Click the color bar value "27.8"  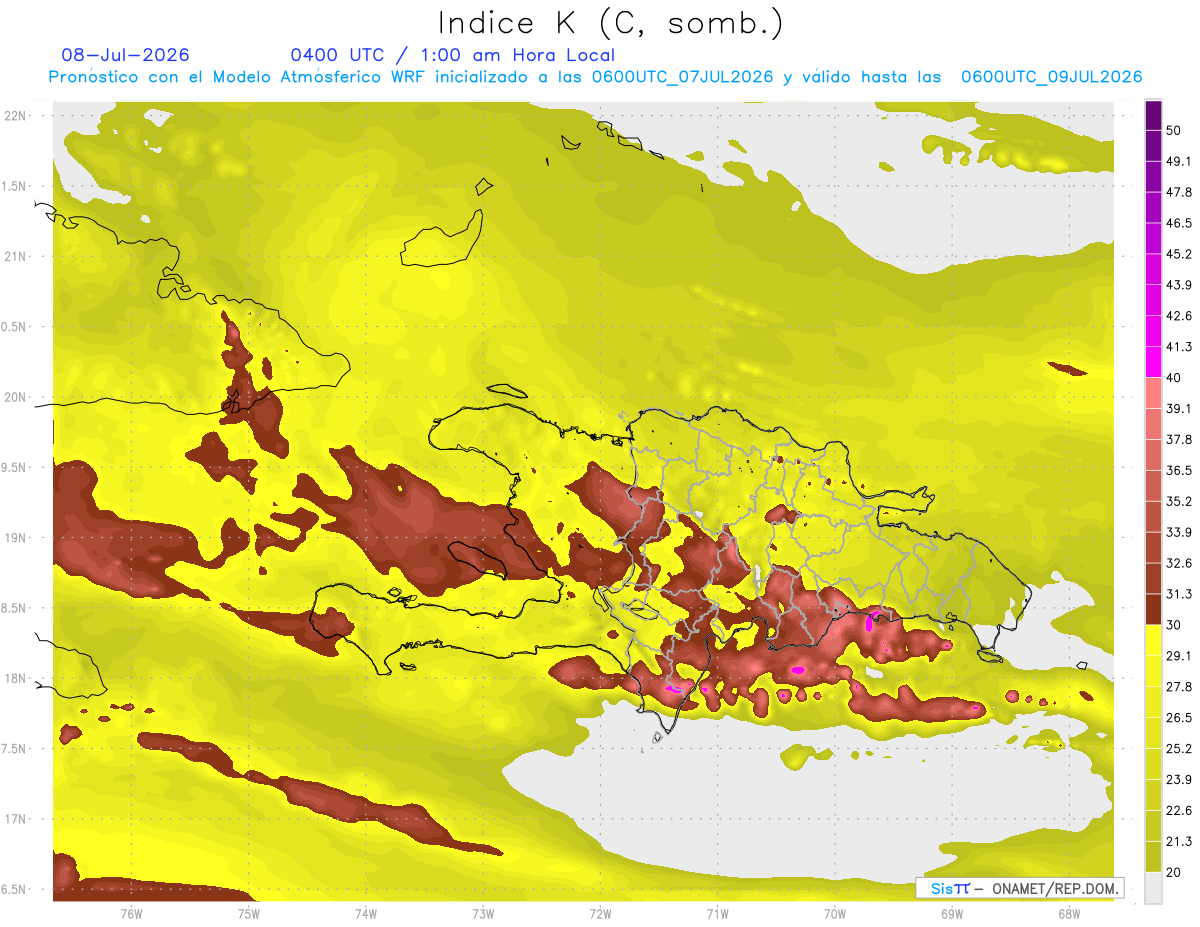tap(1179, 687)
